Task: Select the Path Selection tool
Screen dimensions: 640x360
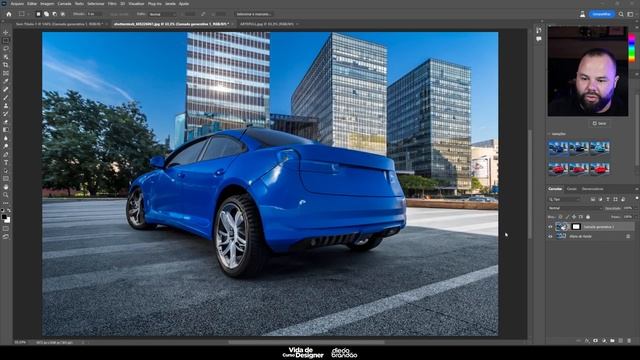Action: 6,171
